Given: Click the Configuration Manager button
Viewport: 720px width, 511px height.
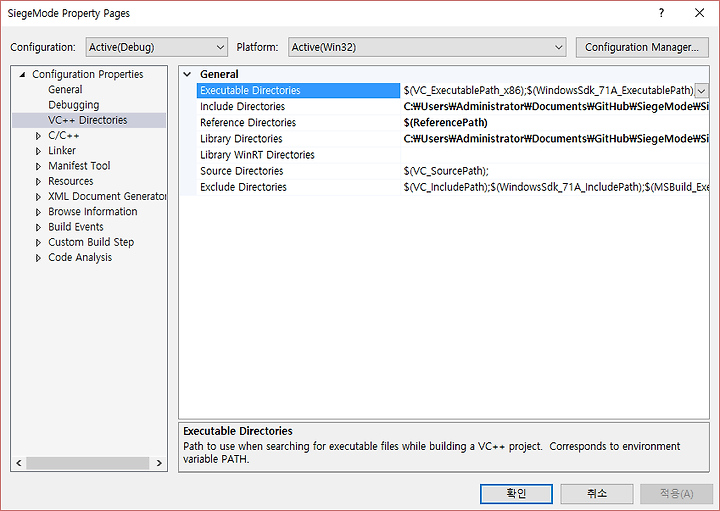Looking at the screenshot, I should click(642, 47).
